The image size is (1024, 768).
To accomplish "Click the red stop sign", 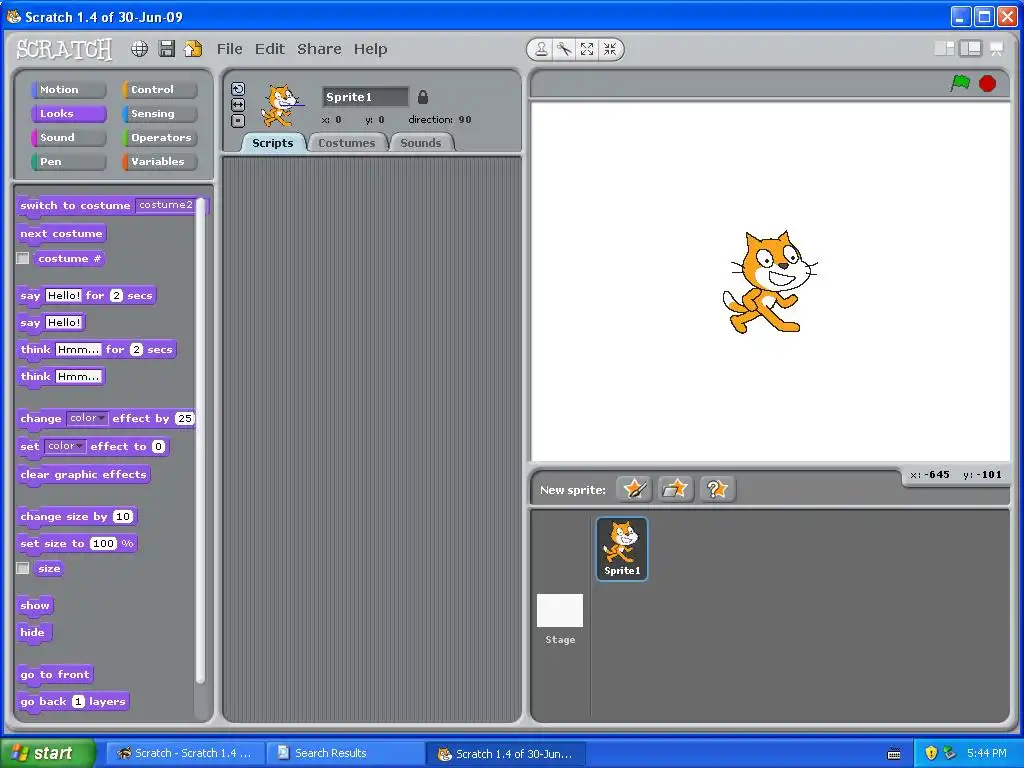I will pos(987,84).
